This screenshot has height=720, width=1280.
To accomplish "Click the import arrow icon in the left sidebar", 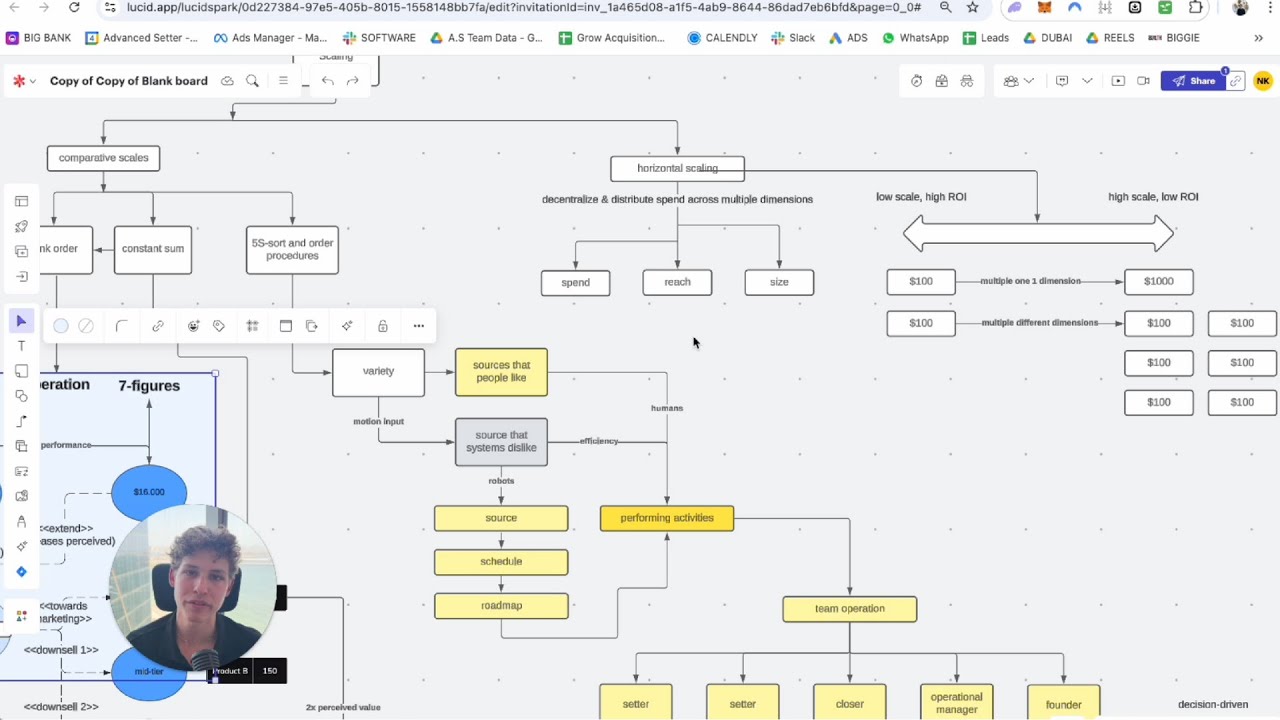I will 21,277.
